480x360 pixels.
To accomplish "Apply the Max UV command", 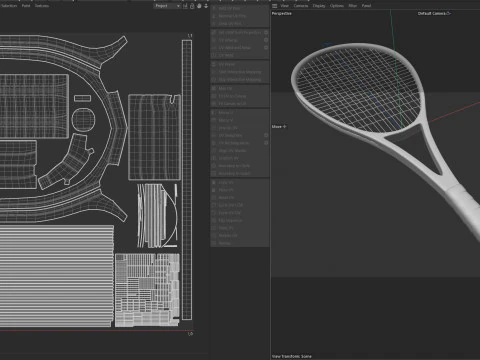I will point(240,89).
